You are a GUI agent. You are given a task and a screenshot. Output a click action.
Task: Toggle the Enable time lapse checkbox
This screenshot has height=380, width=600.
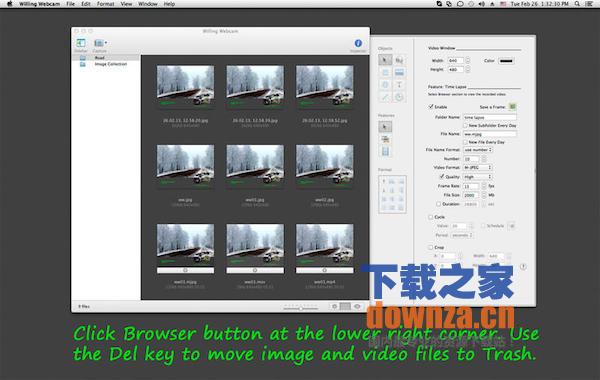click(431, 106)
